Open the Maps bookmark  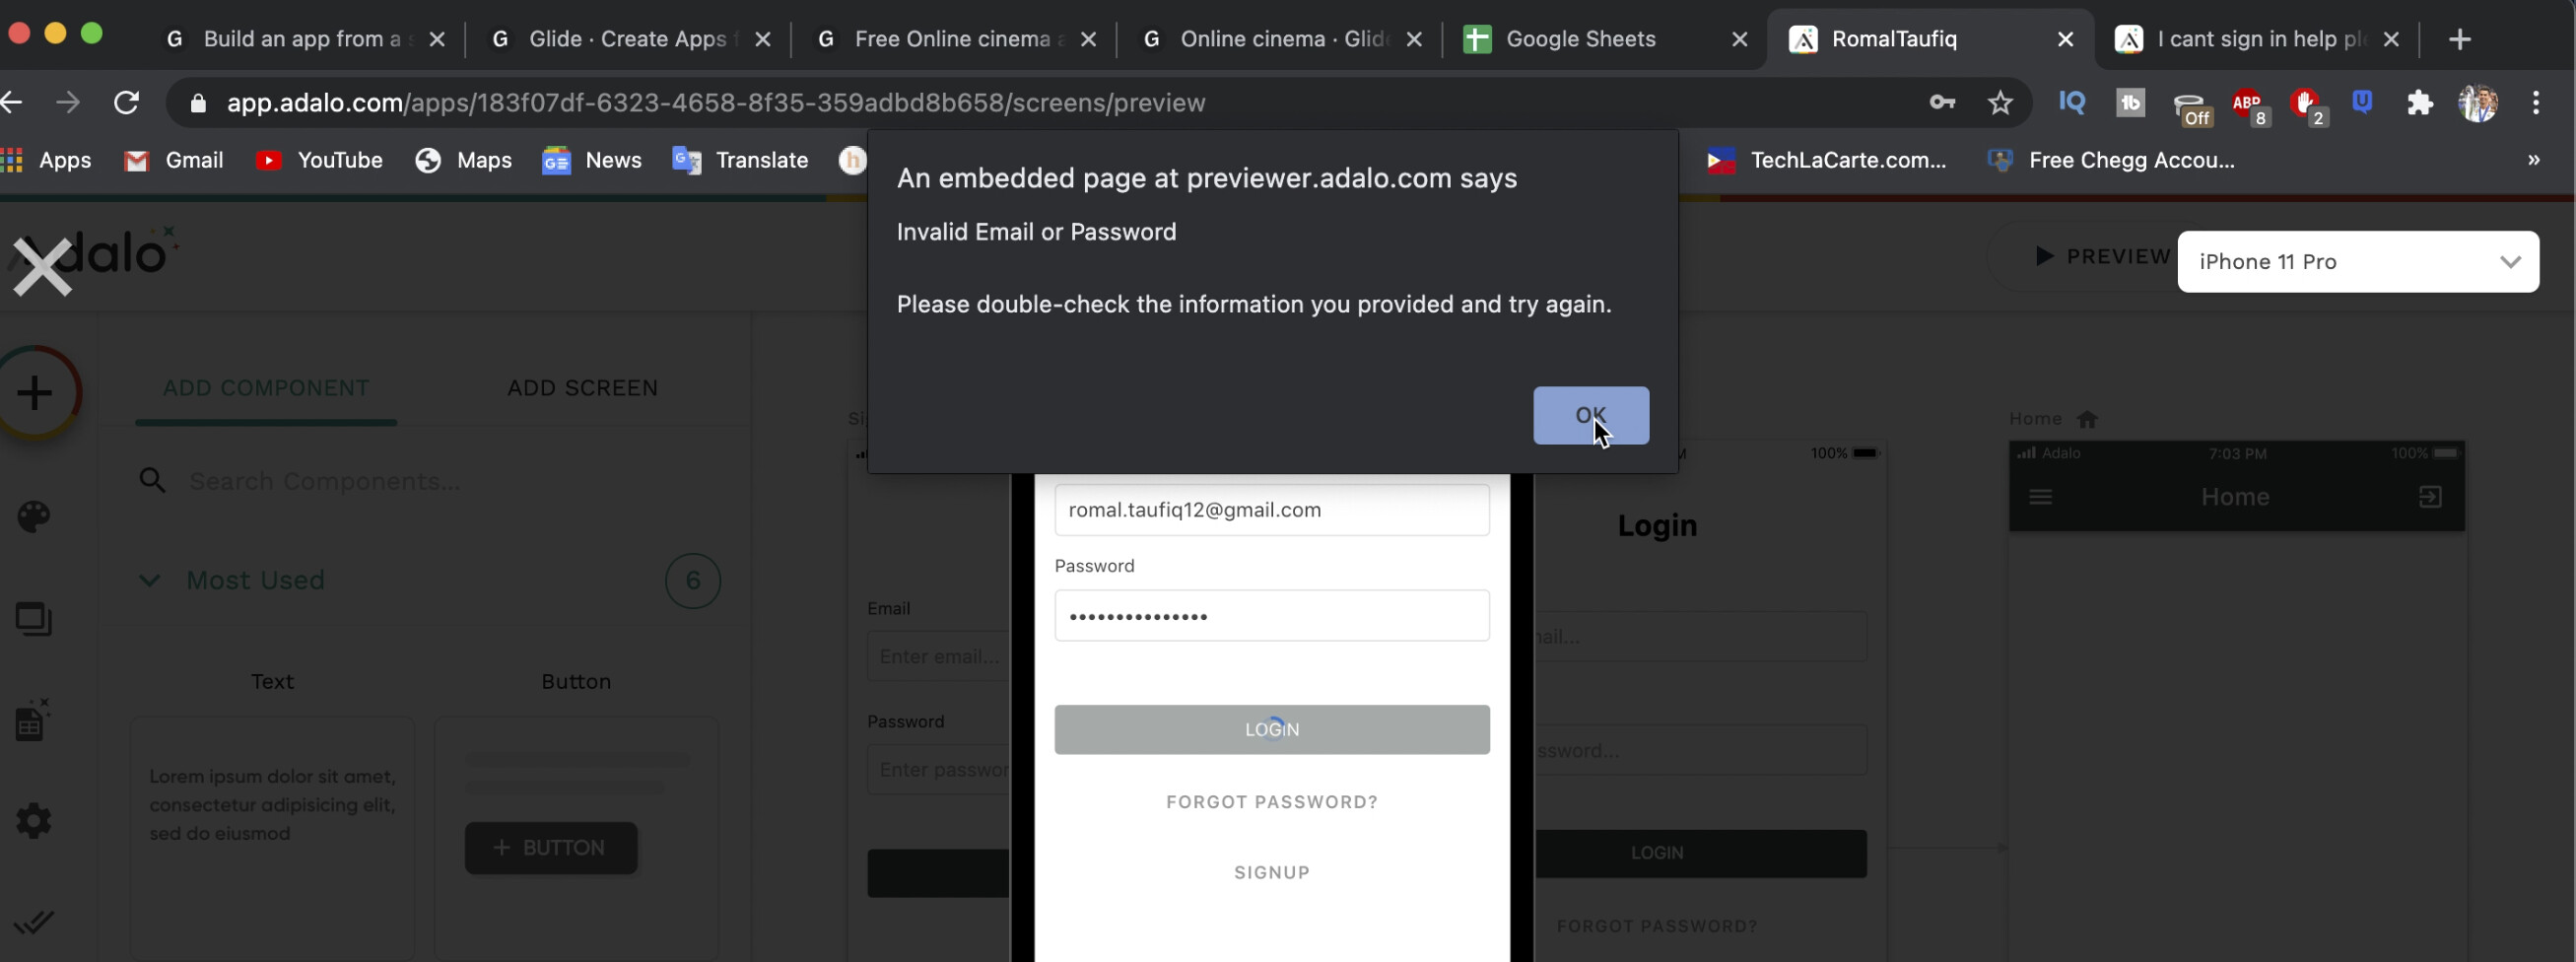pos(464,161)
